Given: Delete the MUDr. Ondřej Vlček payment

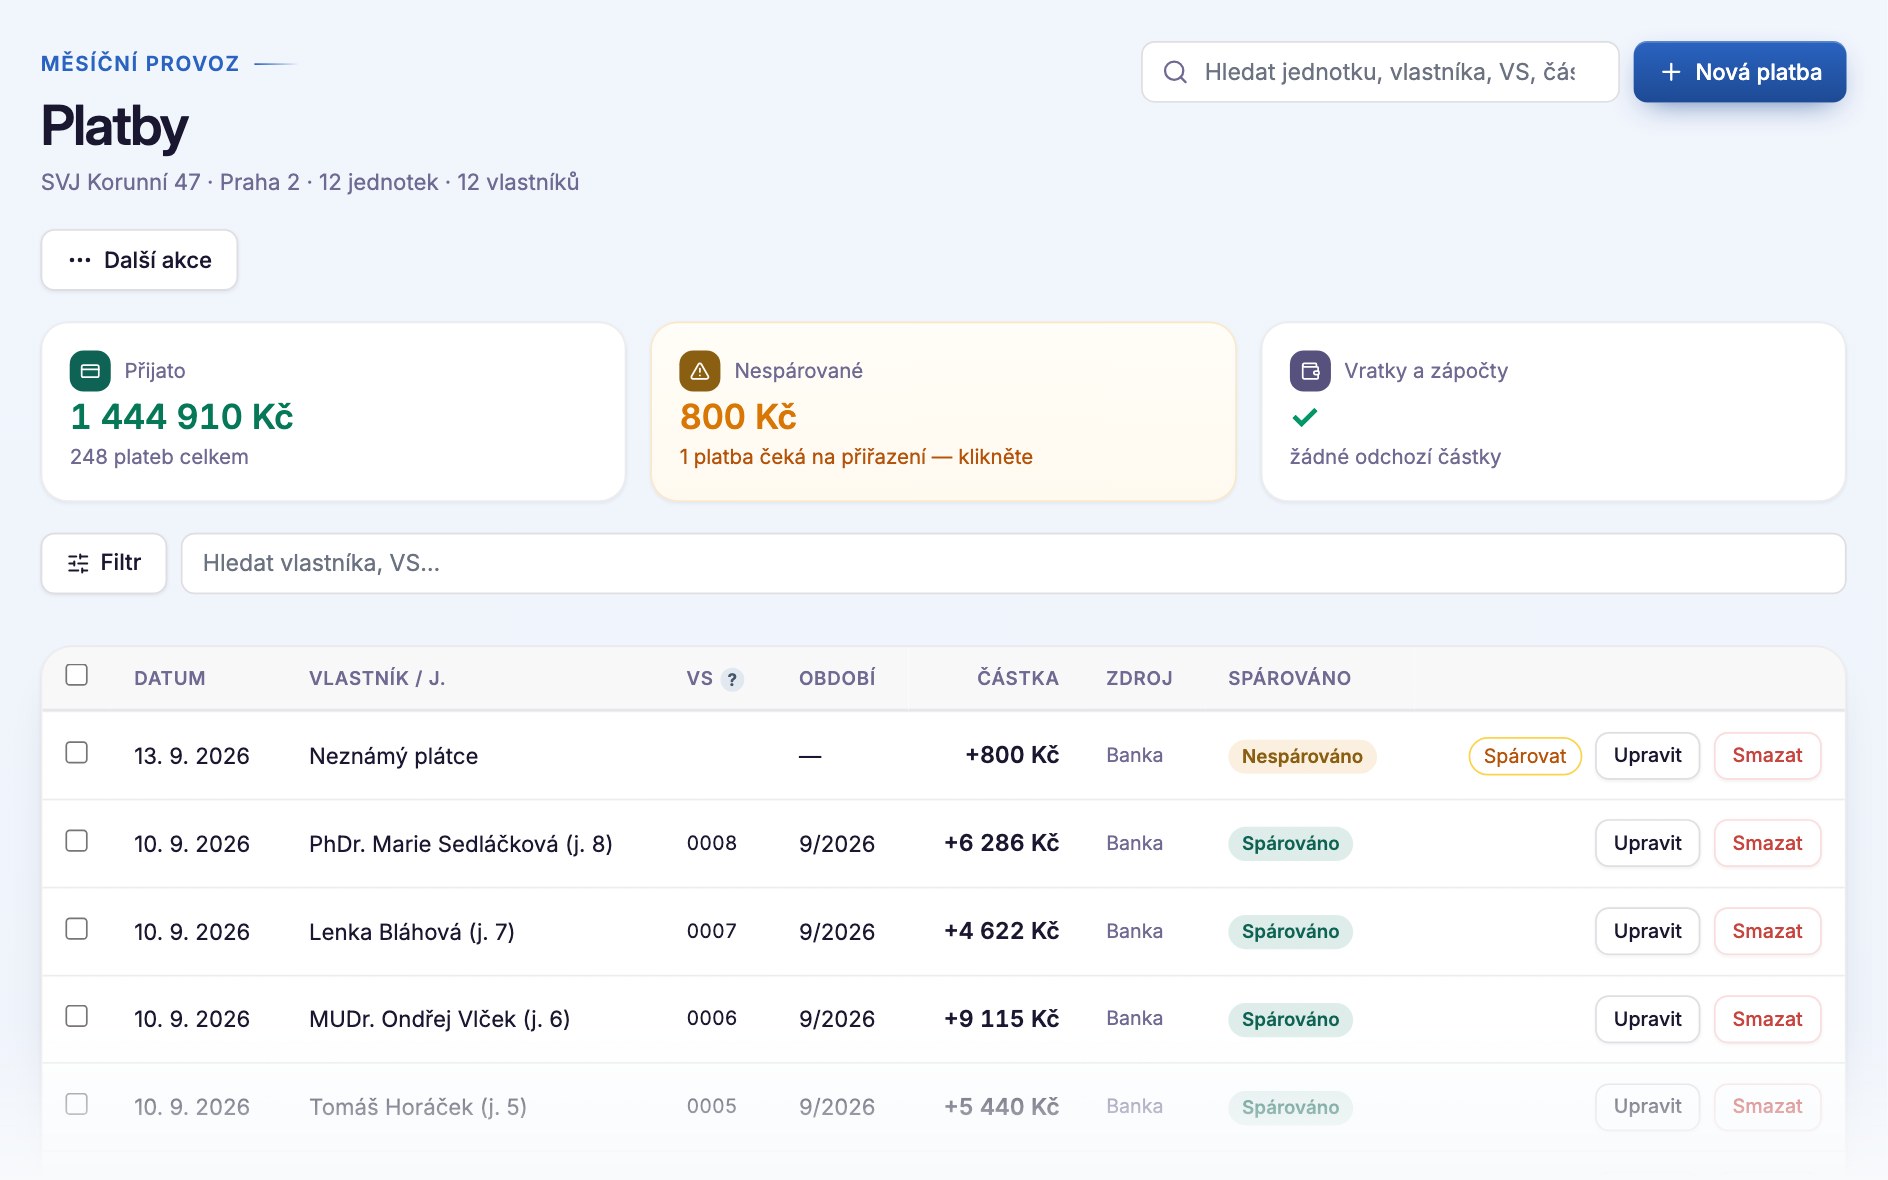Looking at the screenshot, I should (x=1767, y=1019).
